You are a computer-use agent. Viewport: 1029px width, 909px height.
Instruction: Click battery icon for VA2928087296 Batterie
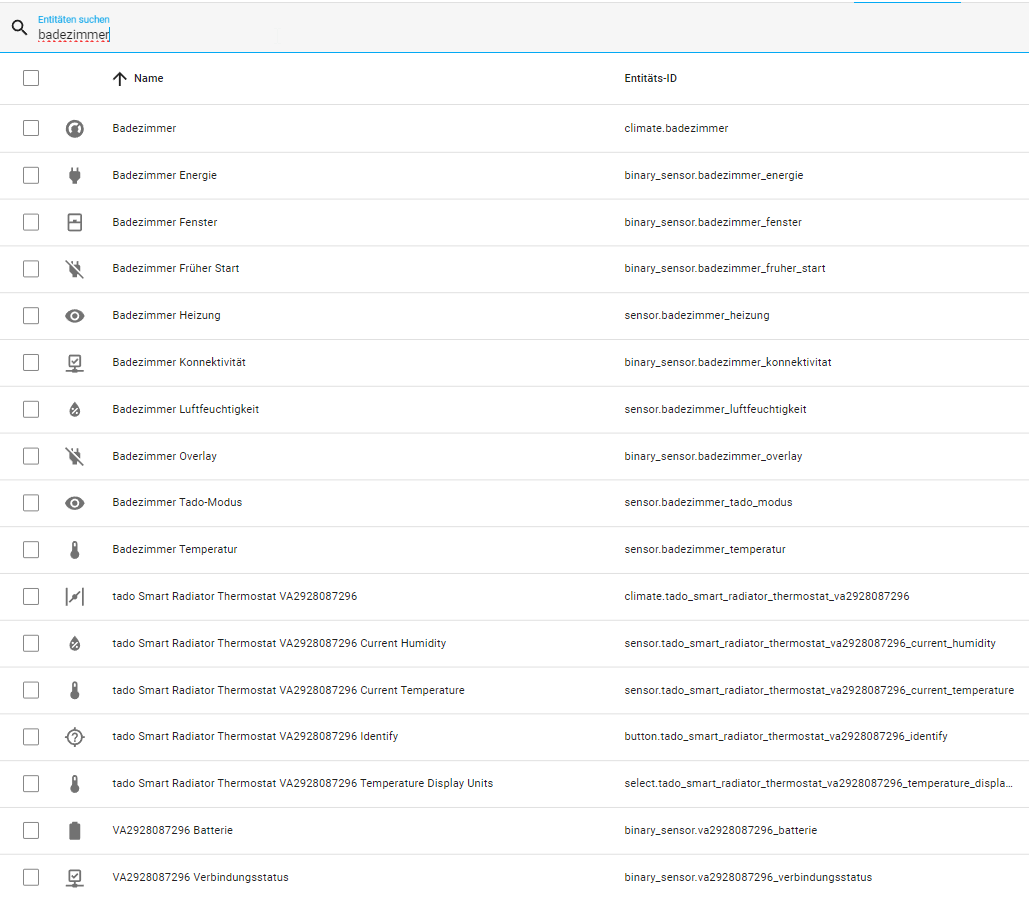[x=75, y=831]
